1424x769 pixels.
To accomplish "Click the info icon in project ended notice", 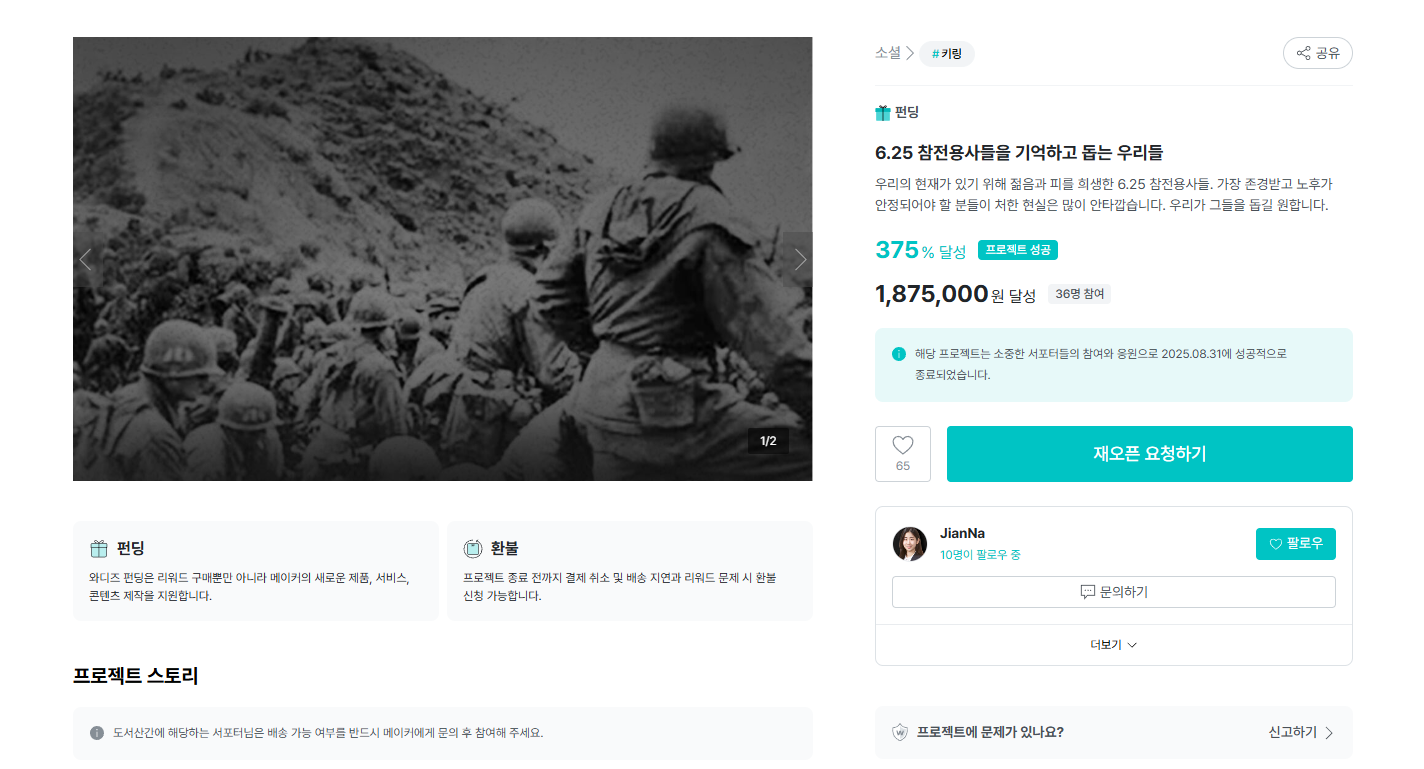I will (899, 354).
